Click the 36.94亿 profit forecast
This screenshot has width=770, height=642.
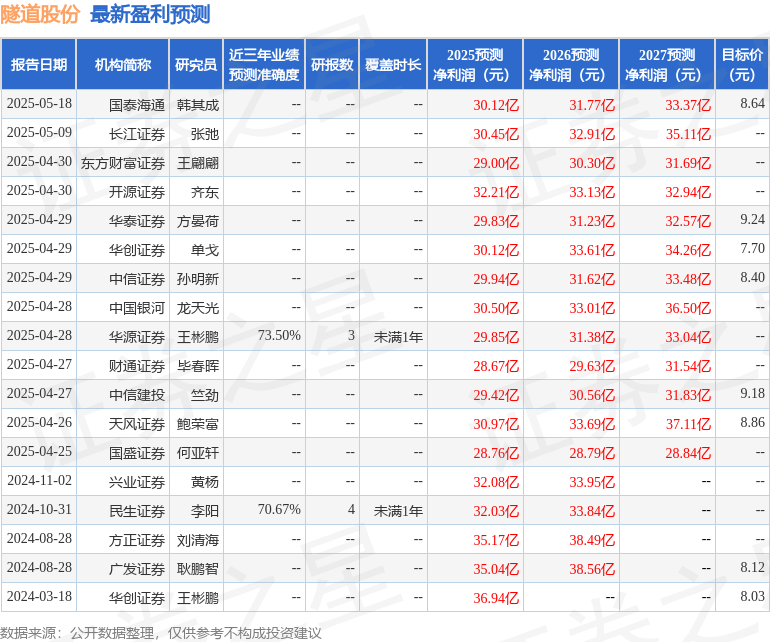pyautogui.click(x=496, y=598)
